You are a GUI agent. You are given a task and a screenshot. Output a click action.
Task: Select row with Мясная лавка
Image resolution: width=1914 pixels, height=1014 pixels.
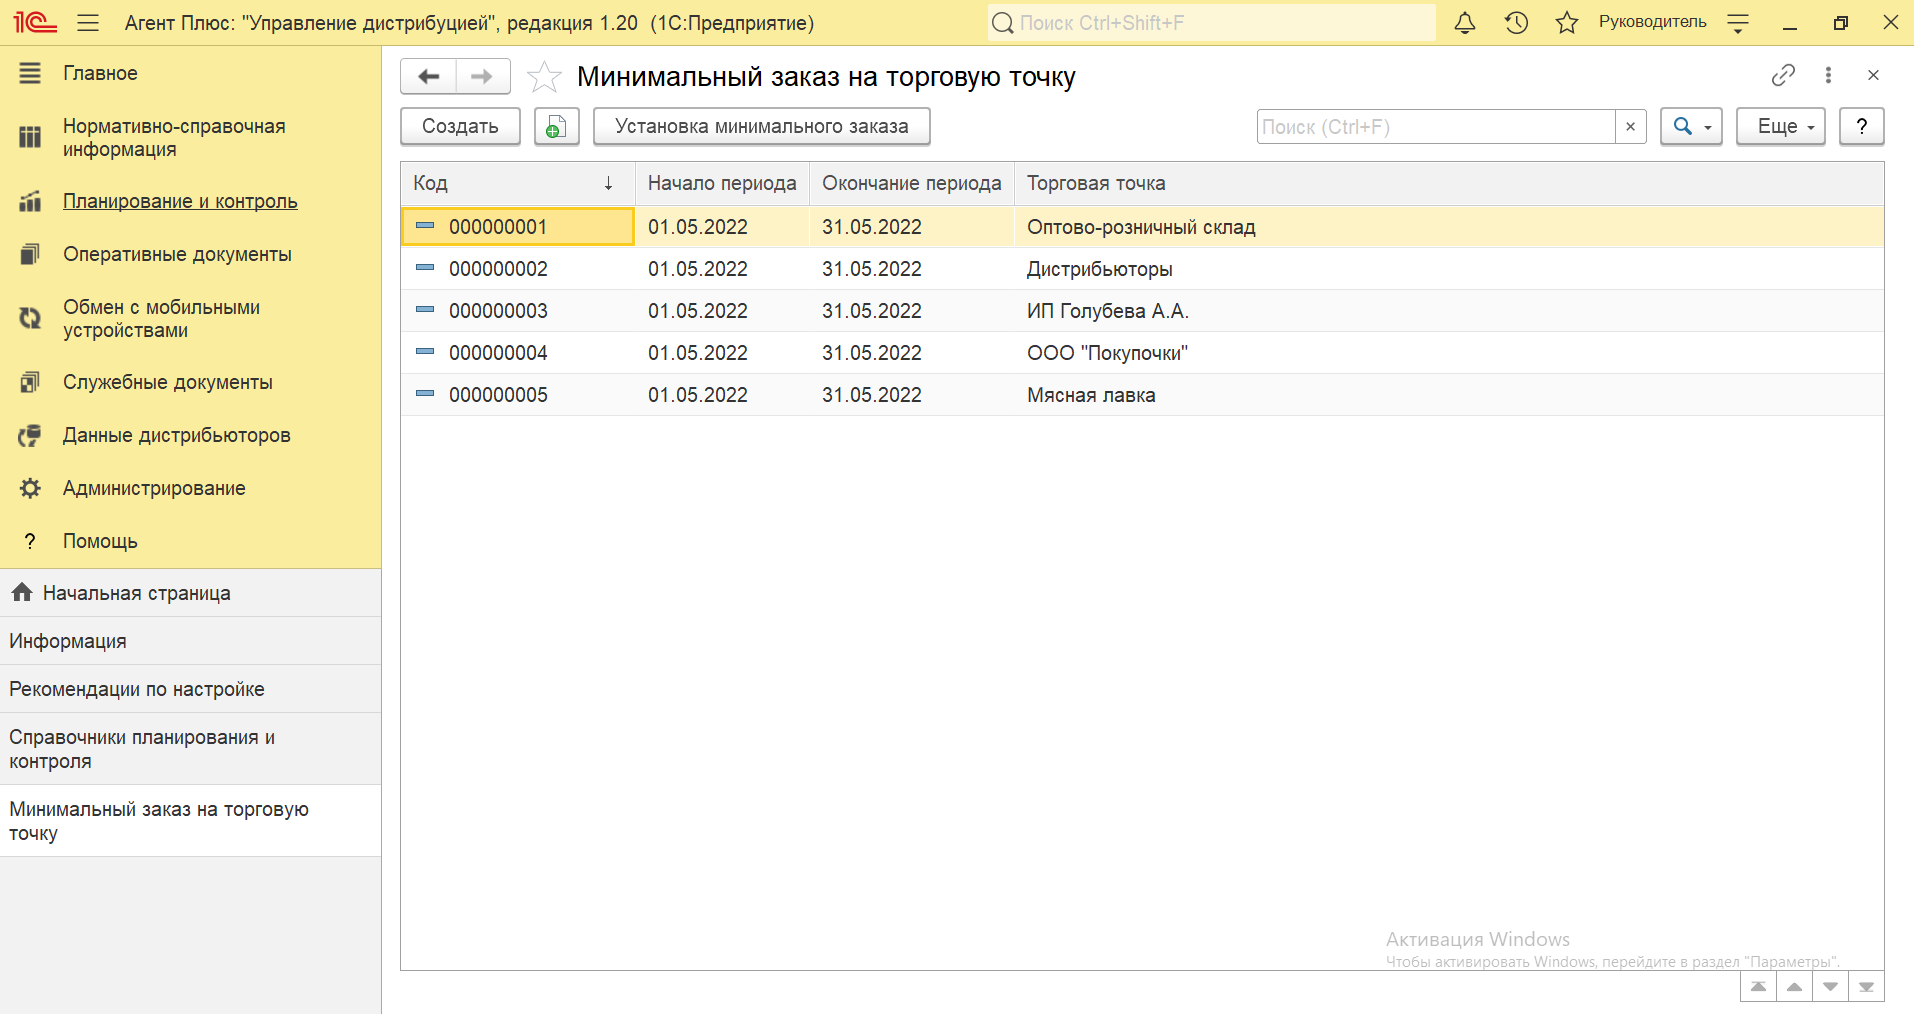[x=1091, y=395]
